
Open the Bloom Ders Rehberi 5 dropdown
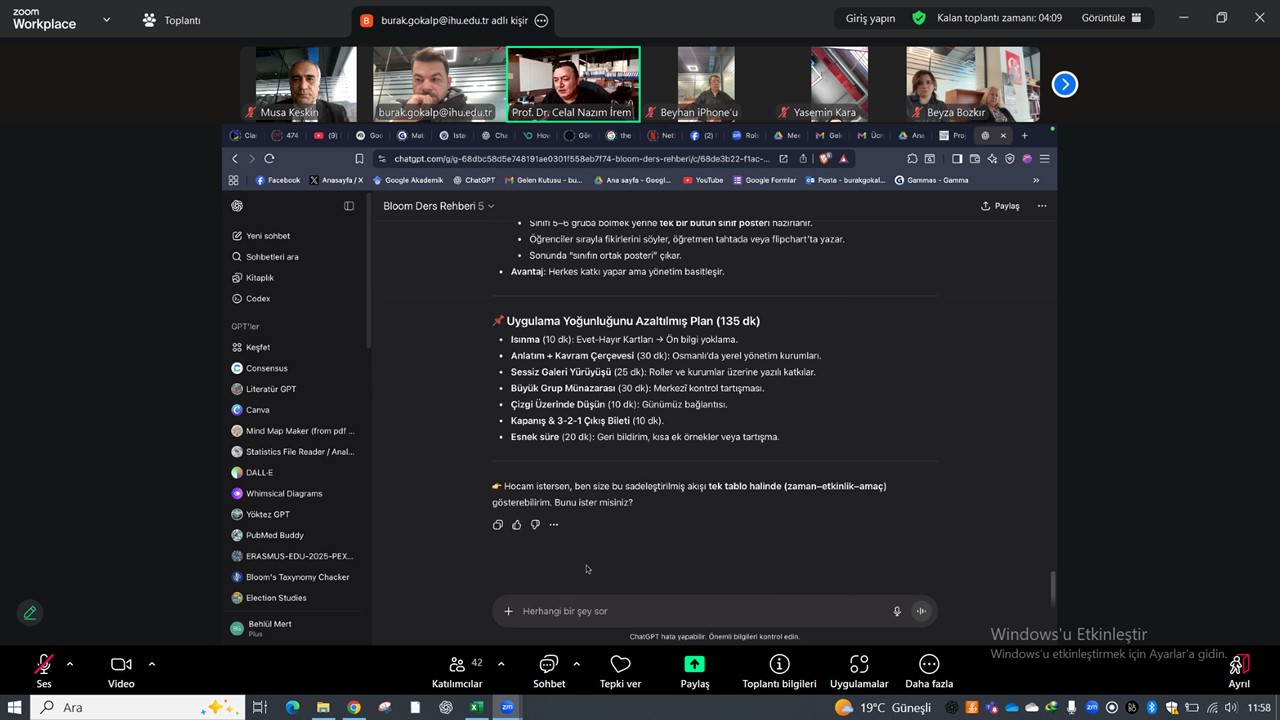(x=439, y=206)
